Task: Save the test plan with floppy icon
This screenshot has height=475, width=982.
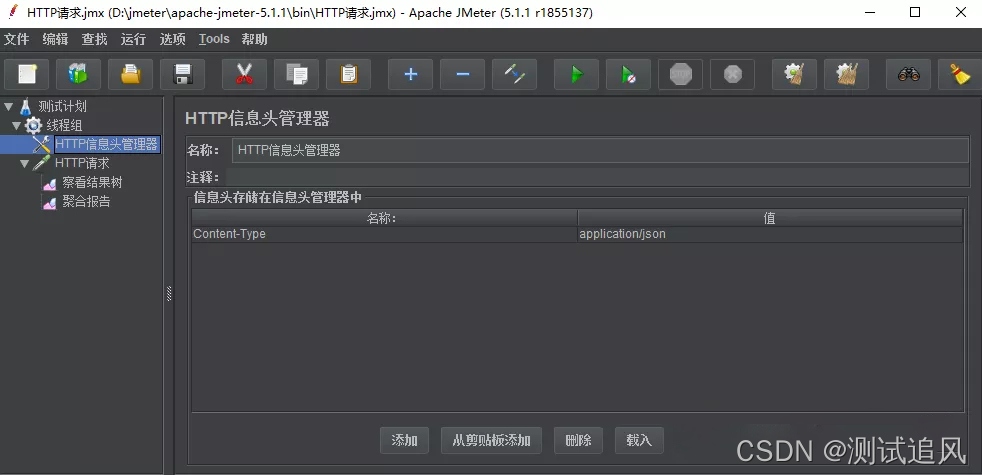Action: 182,75
